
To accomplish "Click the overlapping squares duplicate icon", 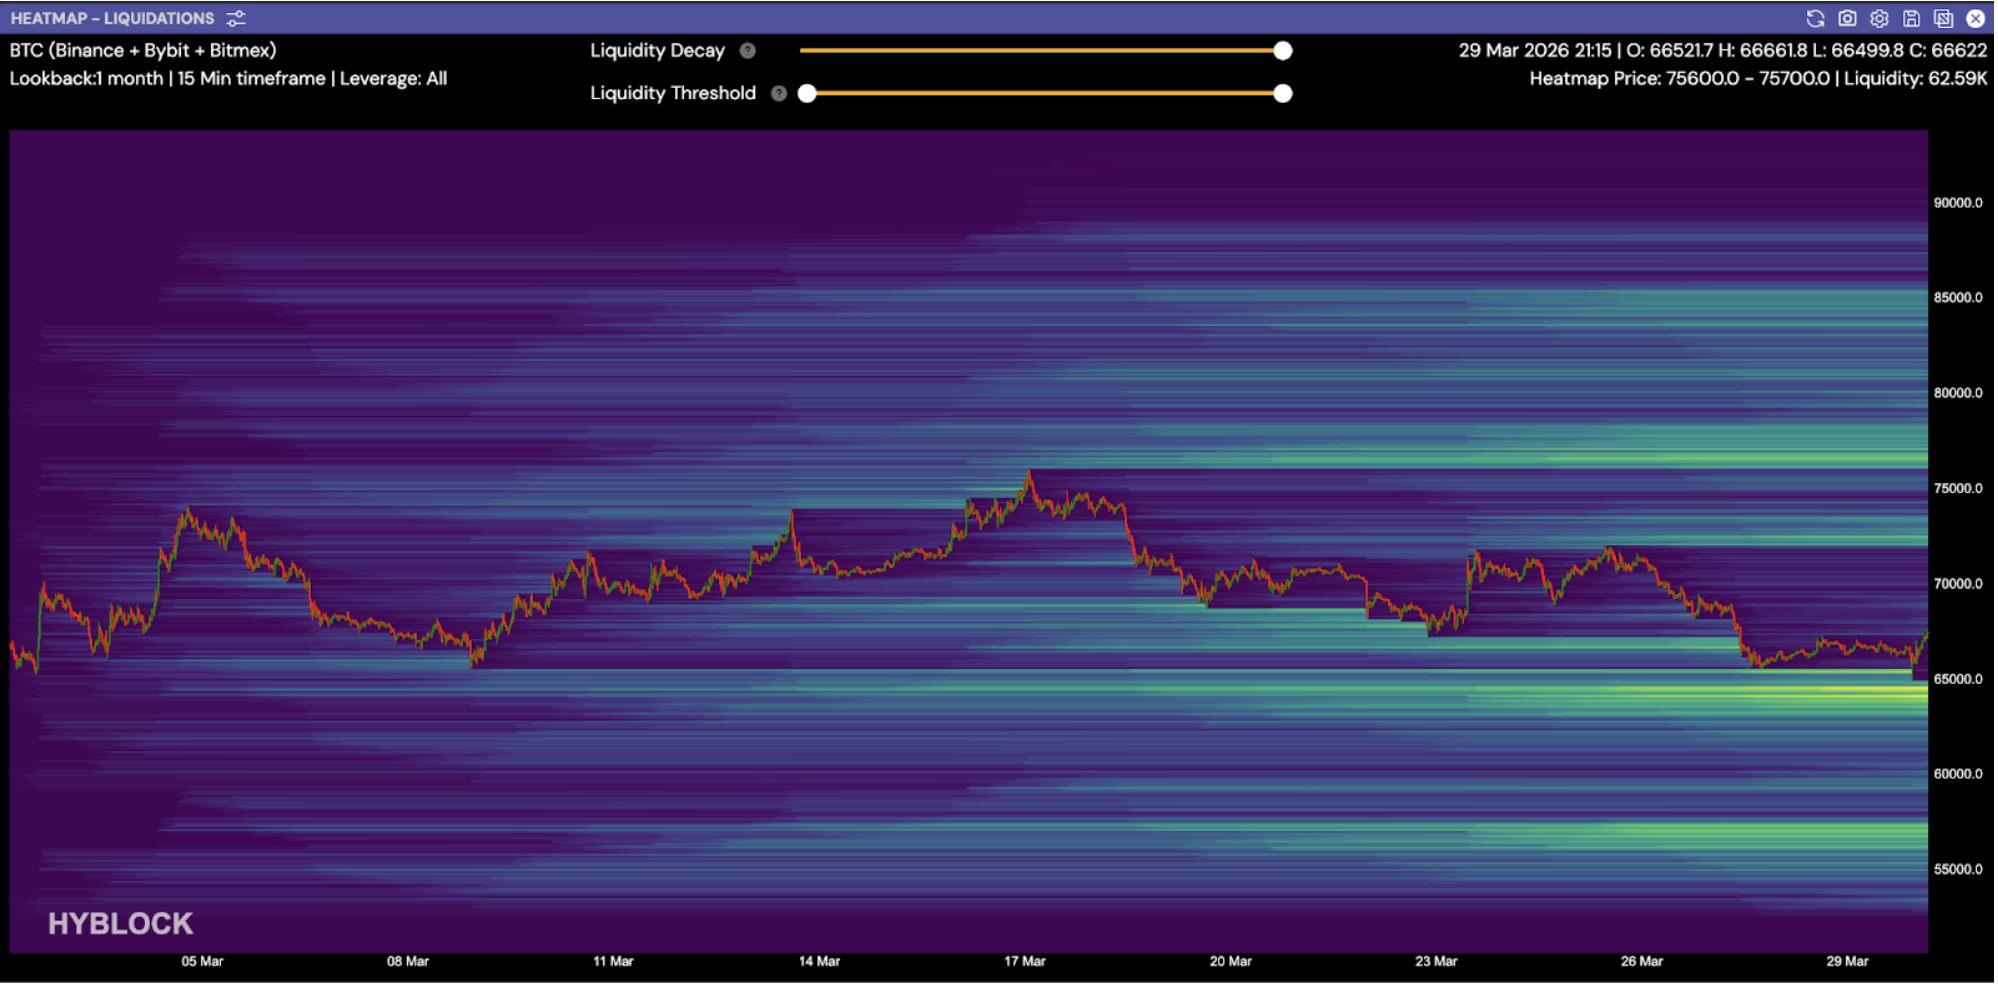I will 1943,18.
